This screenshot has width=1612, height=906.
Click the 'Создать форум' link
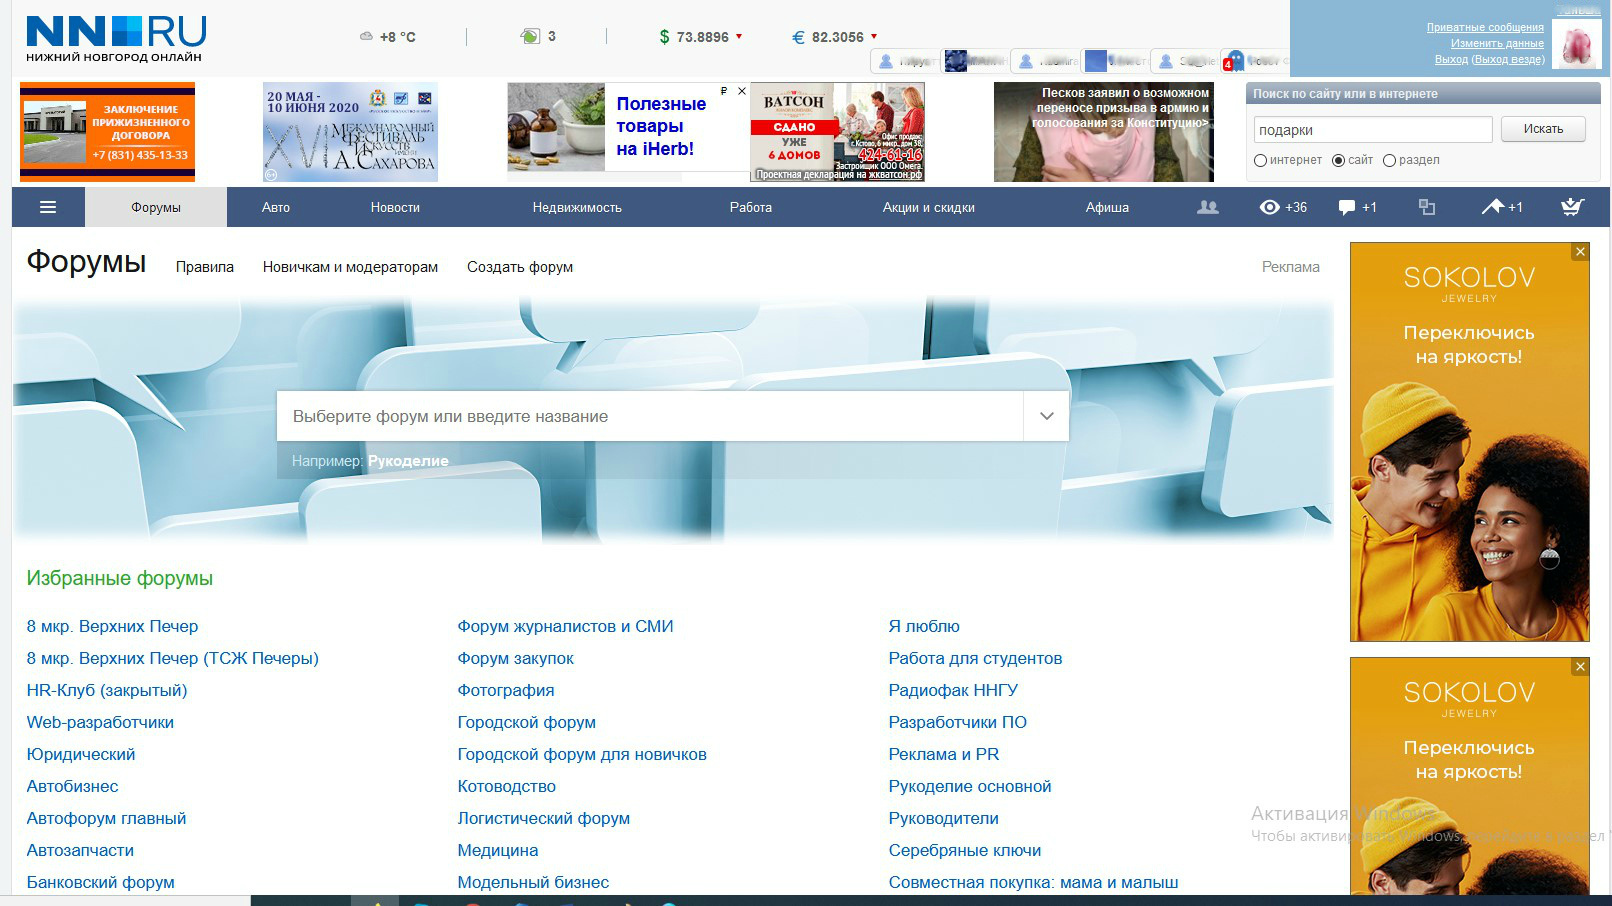tap(520, 267)
